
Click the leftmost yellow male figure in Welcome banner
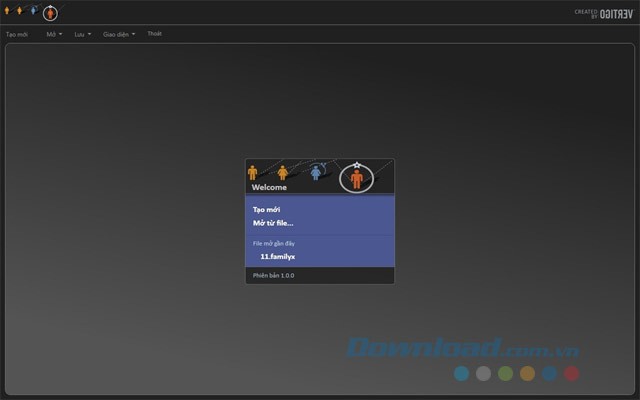click(252, 173)
